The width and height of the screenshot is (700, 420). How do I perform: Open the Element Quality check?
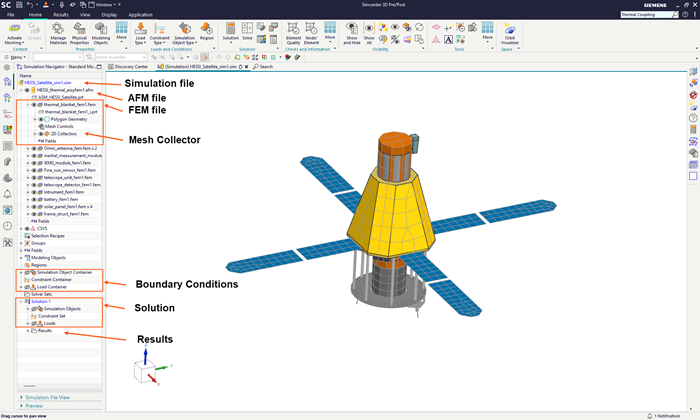pyautogui.click(x=293, y=33)
